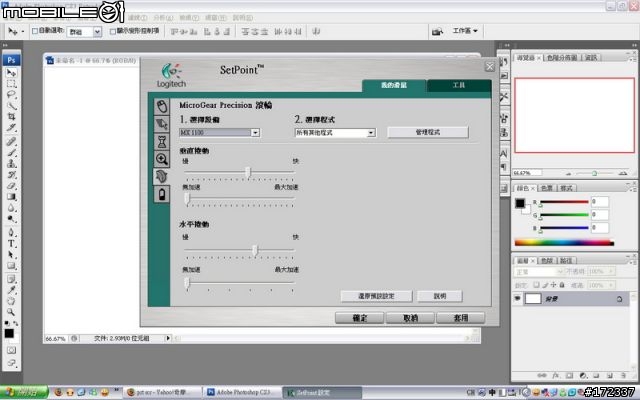Switch to the Info panel tab
This screenshot has width=640, height=400.
591,58
